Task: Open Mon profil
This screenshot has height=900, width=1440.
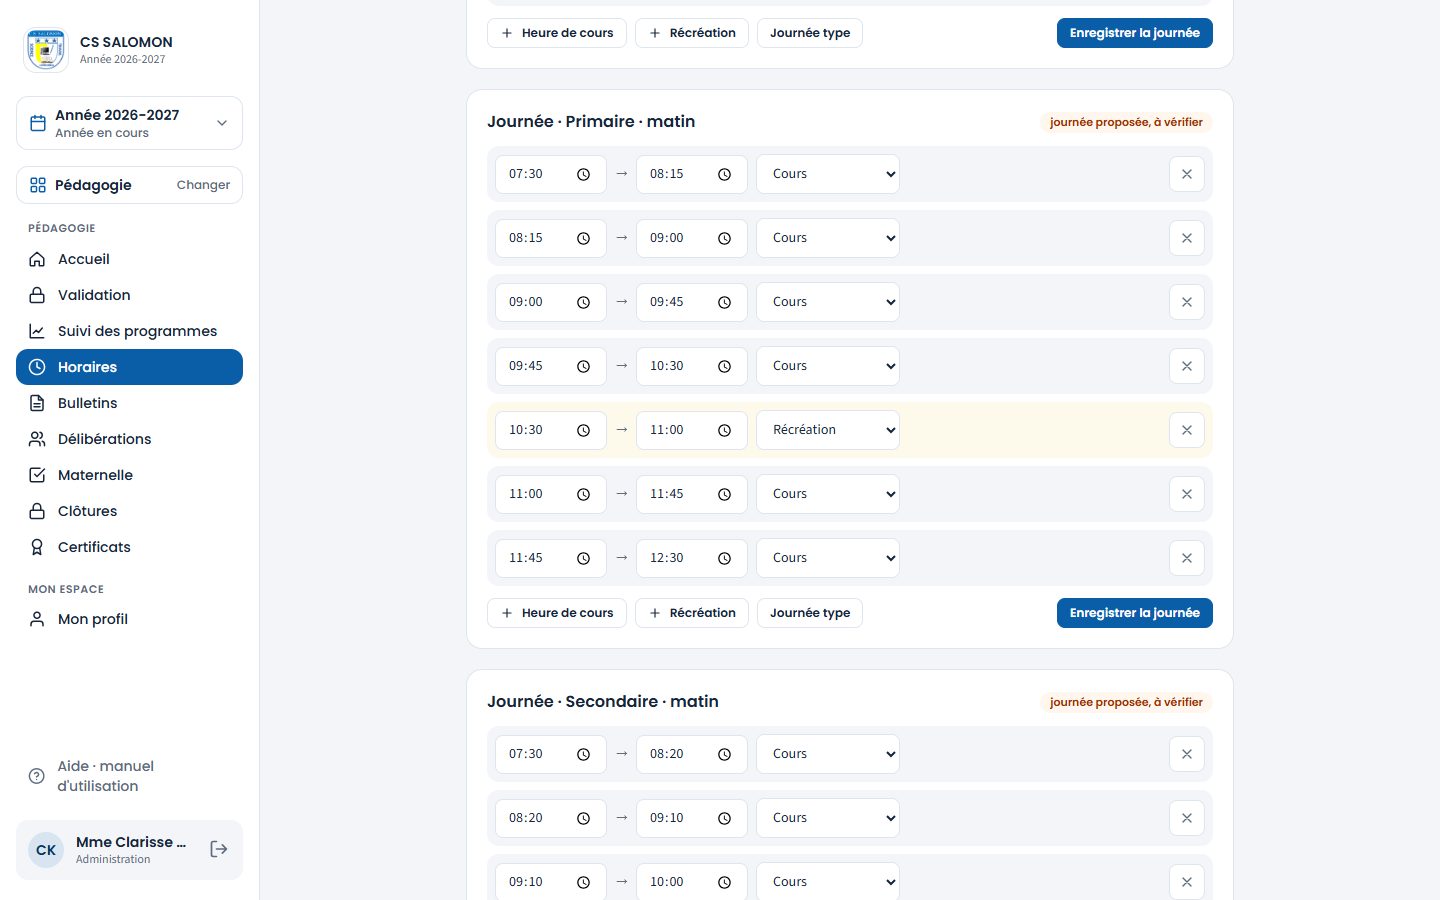Action: click(129, 619)
